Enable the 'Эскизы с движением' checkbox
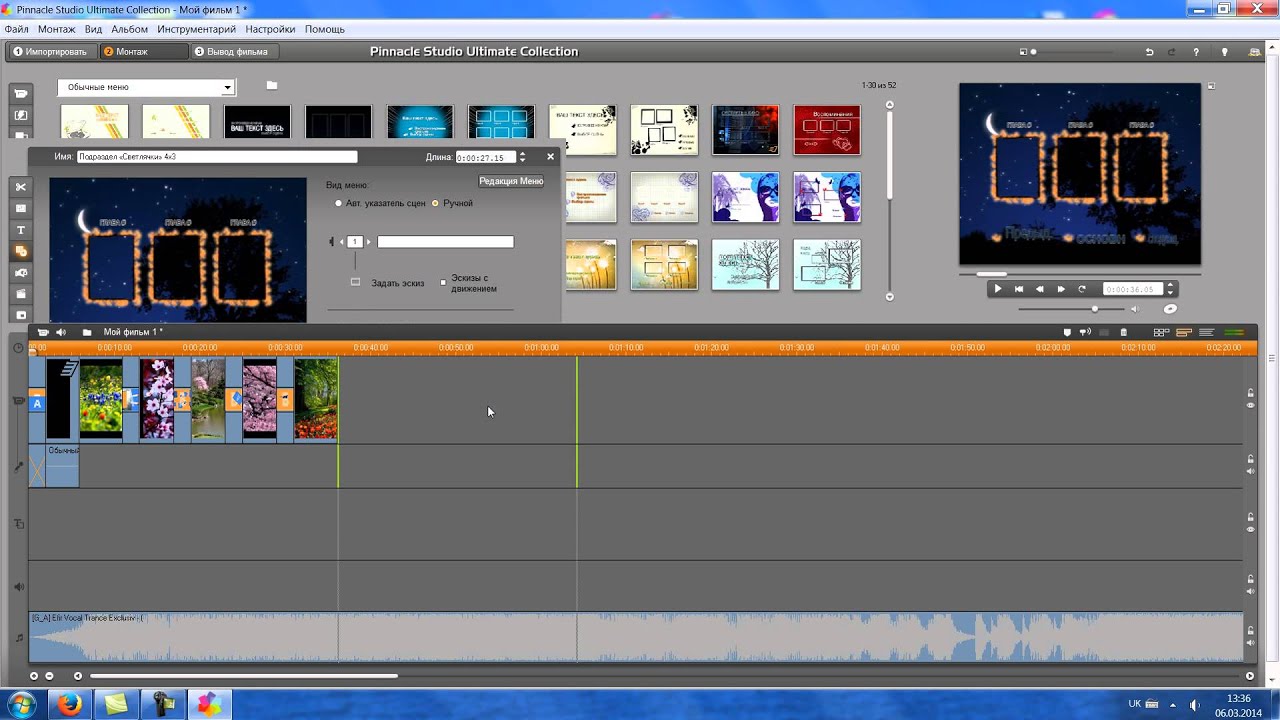 click(443, 283)
